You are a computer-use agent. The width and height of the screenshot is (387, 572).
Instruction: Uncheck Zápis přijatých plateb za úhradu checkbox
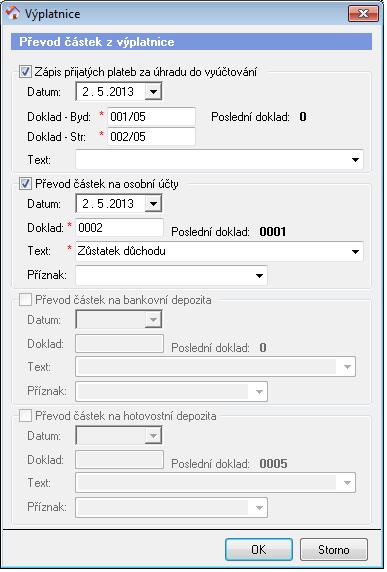[25, 72]
